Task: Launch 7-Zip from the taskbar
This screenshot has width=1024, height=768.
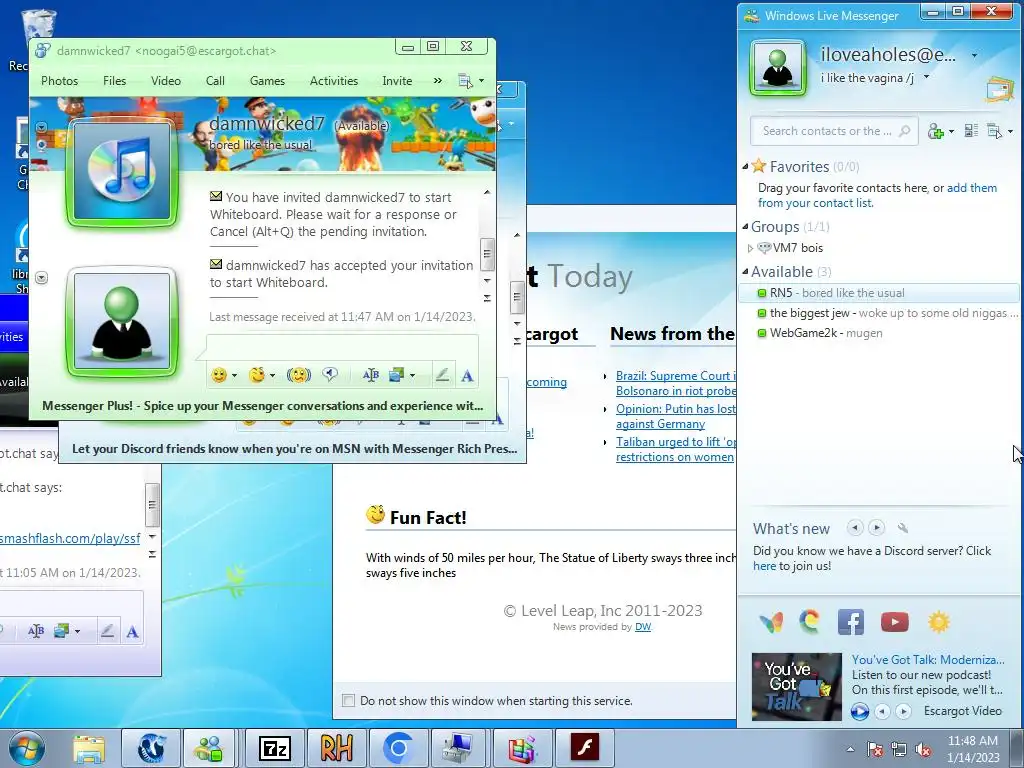Action: coord(275,748)
